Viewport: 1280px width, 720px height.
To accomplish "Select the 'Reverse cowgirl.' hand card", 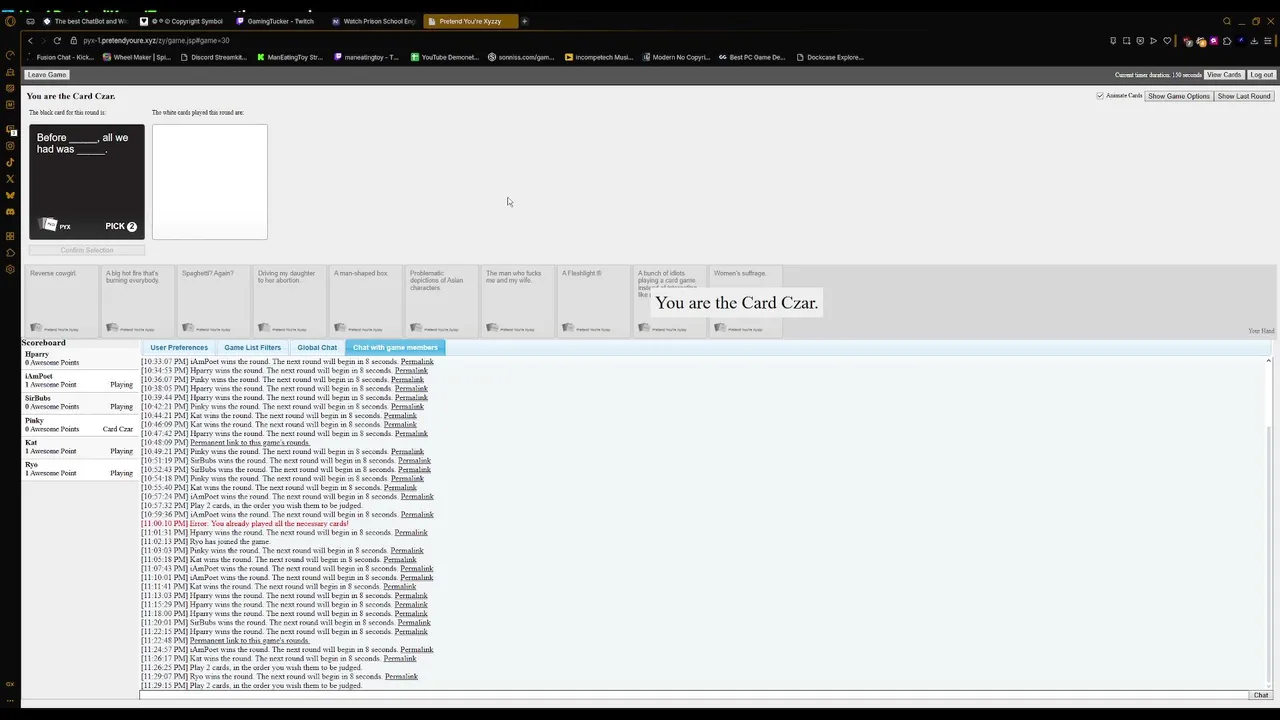I will pos(61,301).
